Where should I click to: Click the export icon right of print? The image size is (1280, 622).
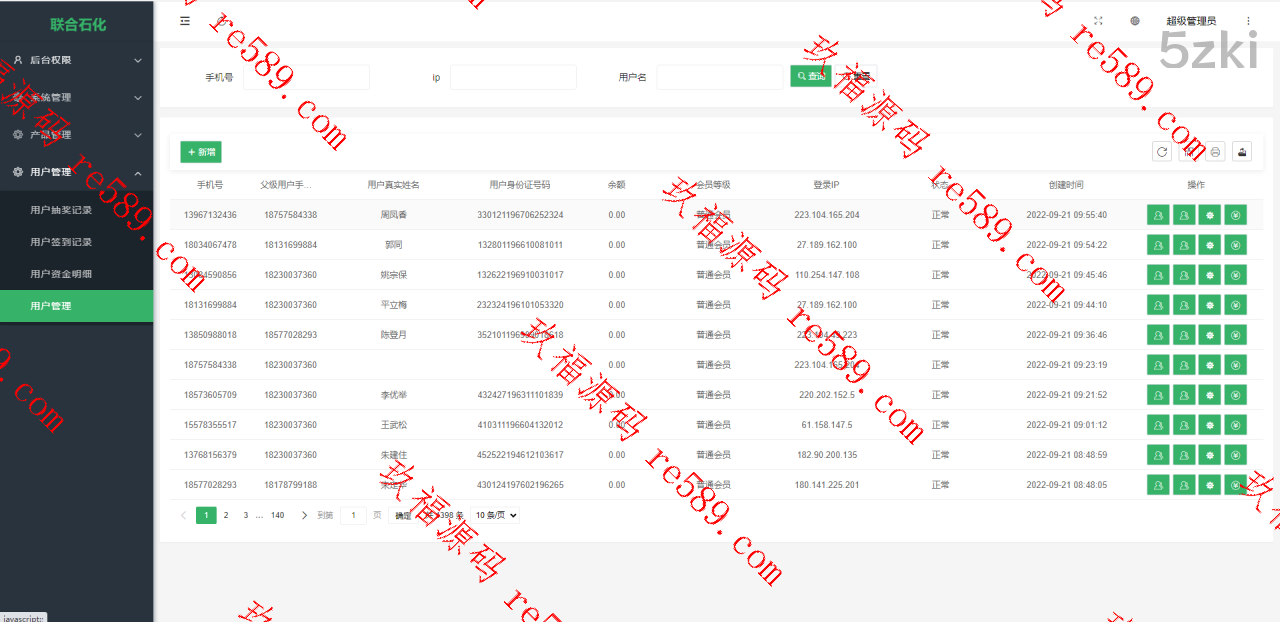pos(1241,152)
